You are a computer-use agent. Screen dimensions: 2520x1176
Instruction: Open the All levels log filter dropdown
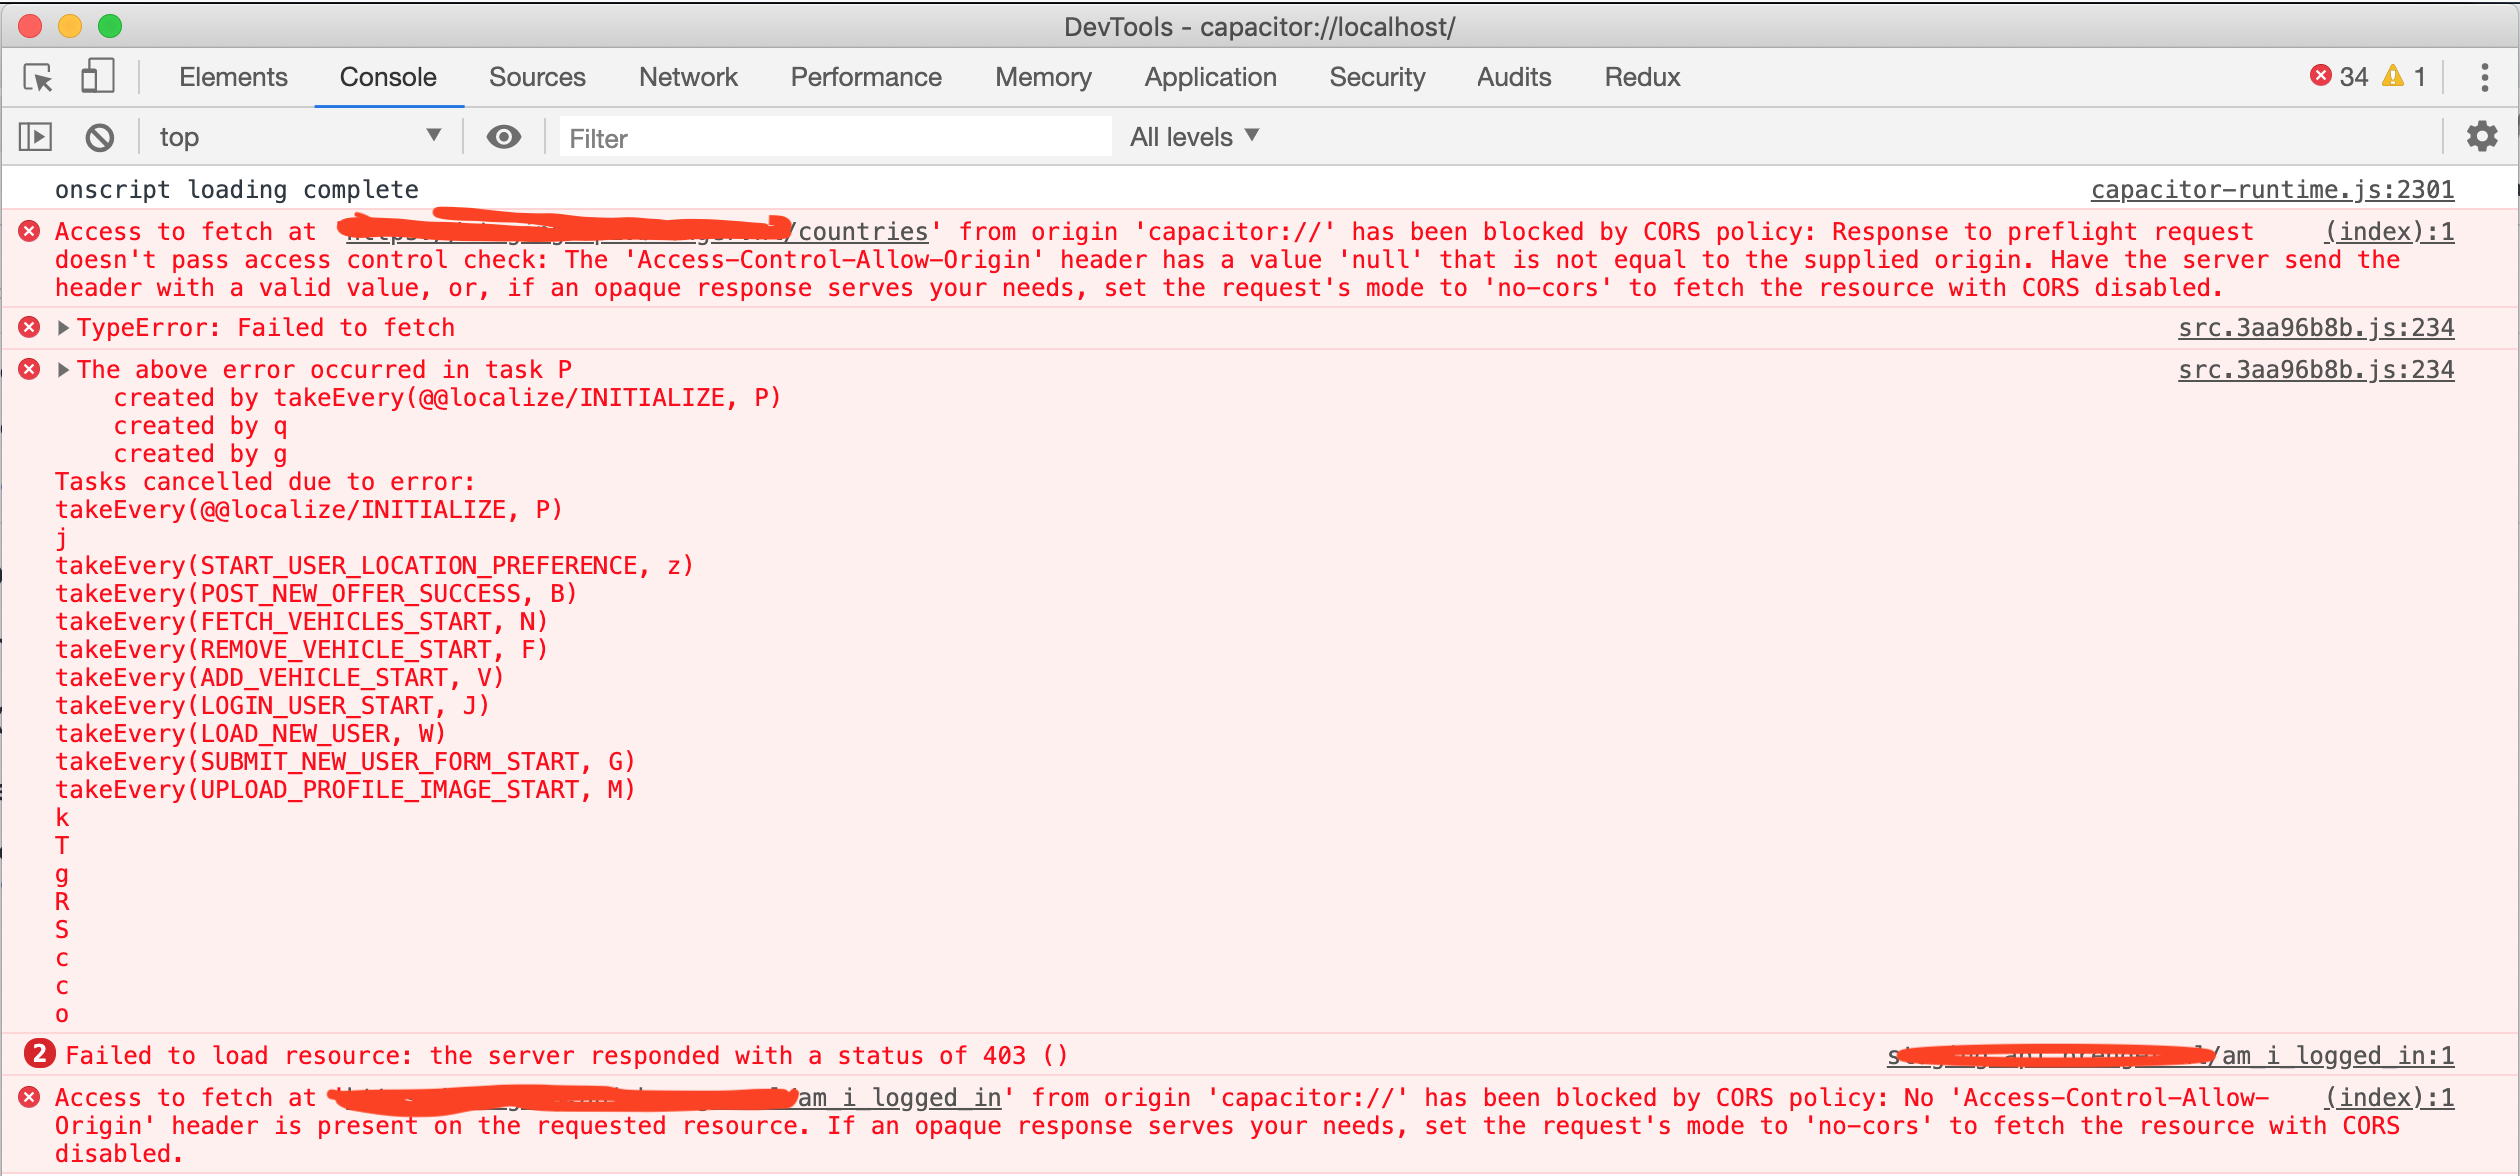point(1193,136)
